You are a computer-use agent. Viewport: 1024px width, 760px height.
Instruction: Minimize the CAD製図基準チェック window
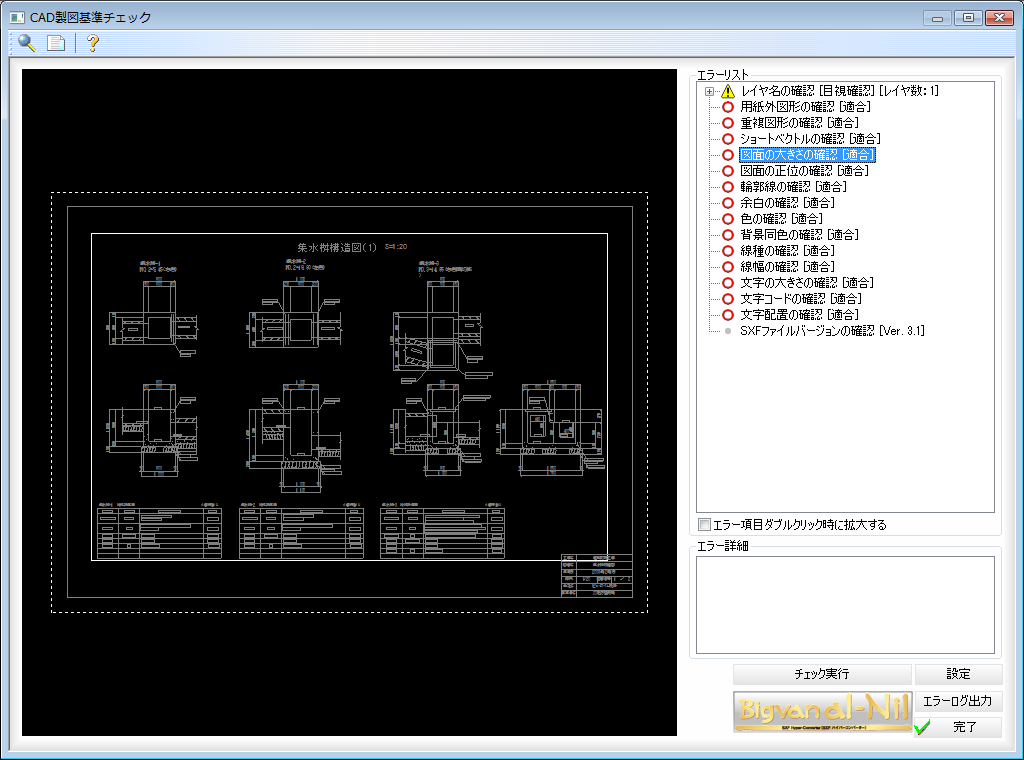pyautogui.click(x=937, y=18)
